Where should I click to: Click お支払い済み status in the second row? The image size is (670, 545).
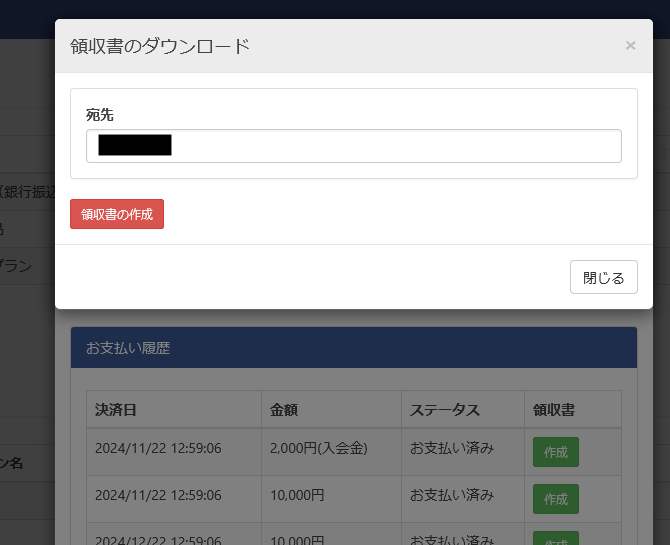452,494
